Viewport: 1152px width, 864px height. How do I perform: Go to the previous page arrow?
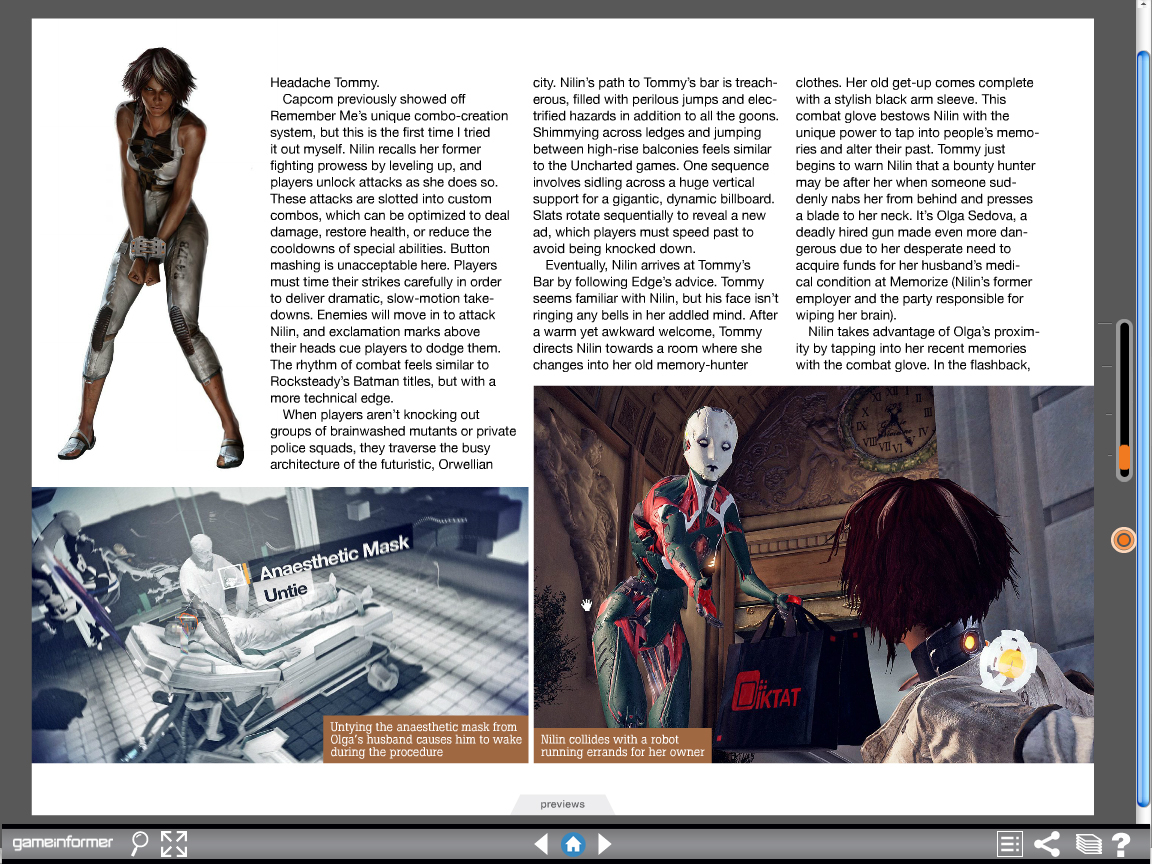(x=541, y=843)
